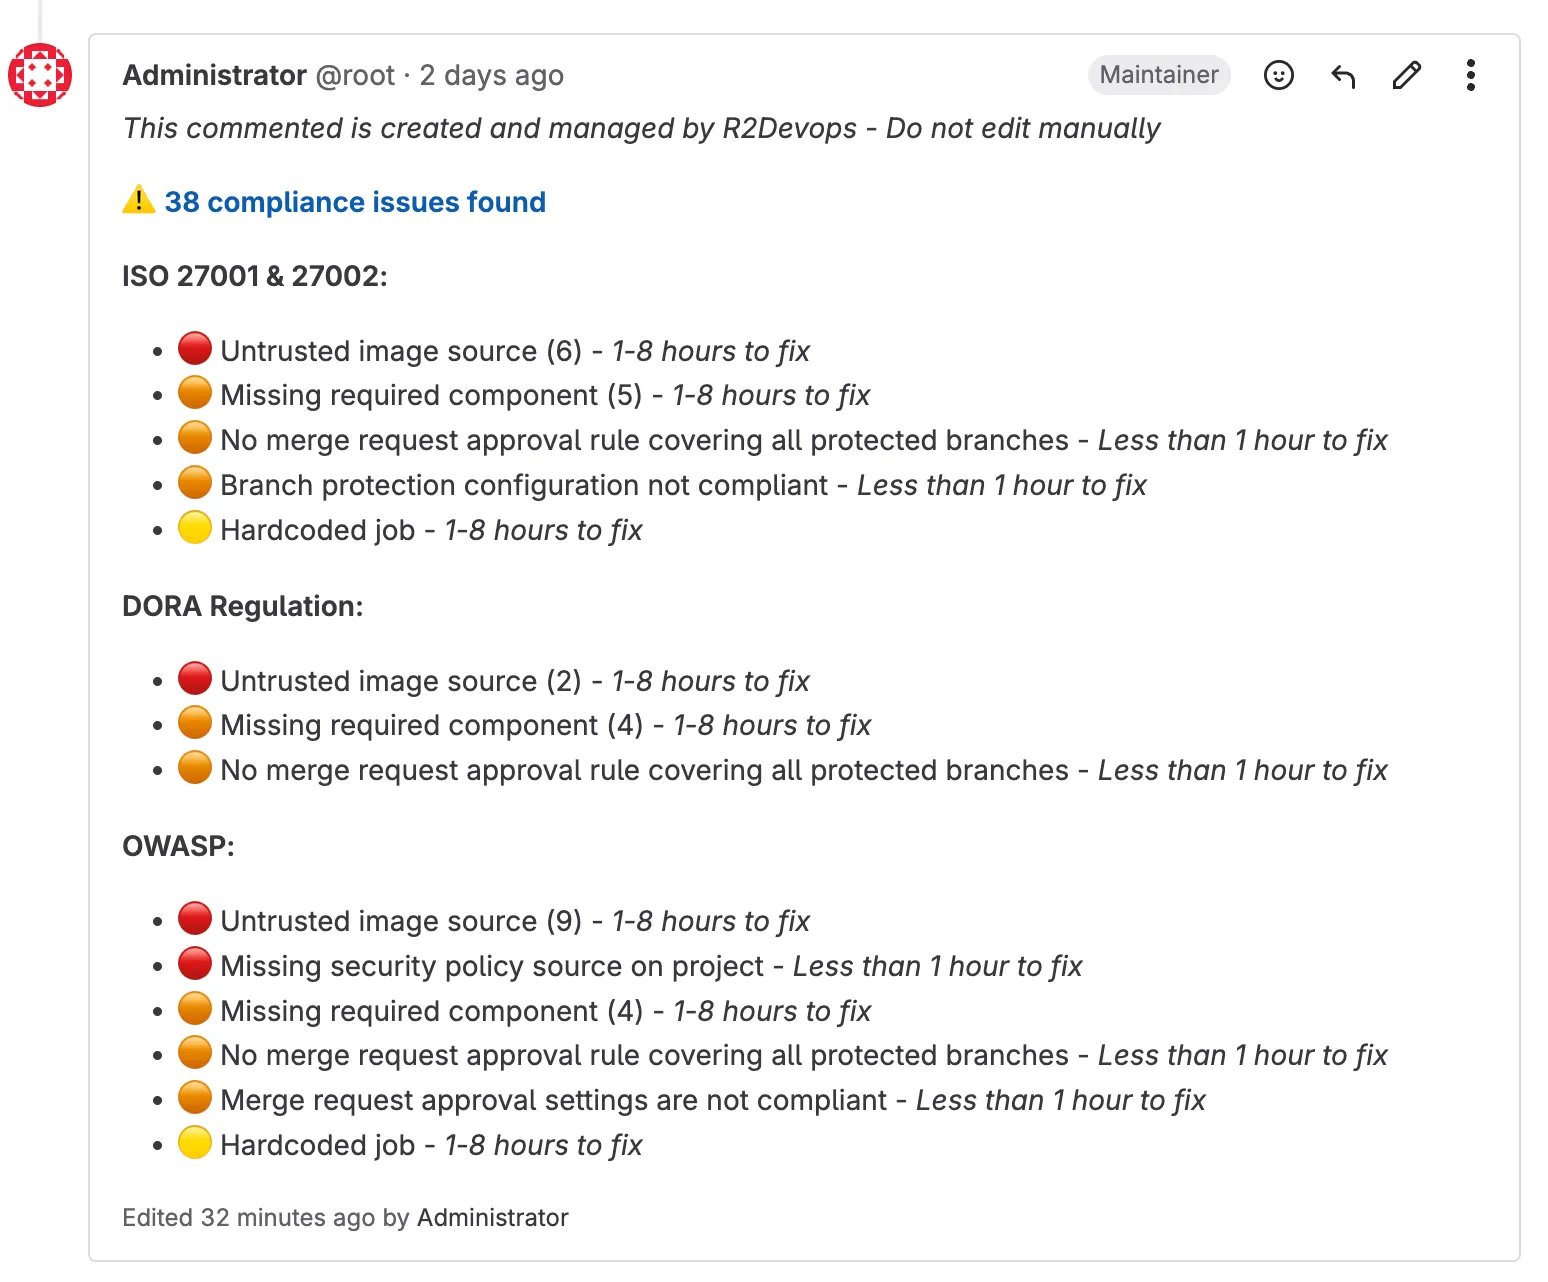Select the OWASP section heading
This screenshot has width=1548, height=1282.
point(177,845)
